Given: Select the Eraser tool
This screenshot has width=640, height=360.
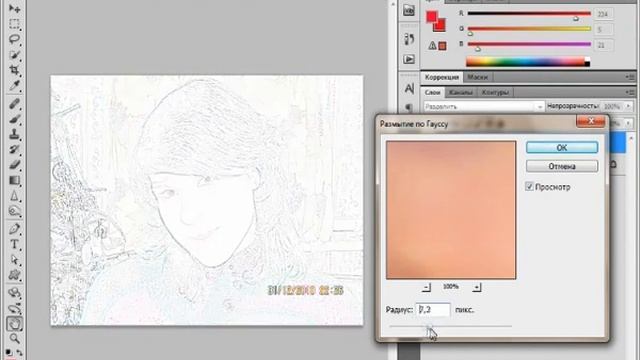Looking at the screenshot, I should 14,165.
